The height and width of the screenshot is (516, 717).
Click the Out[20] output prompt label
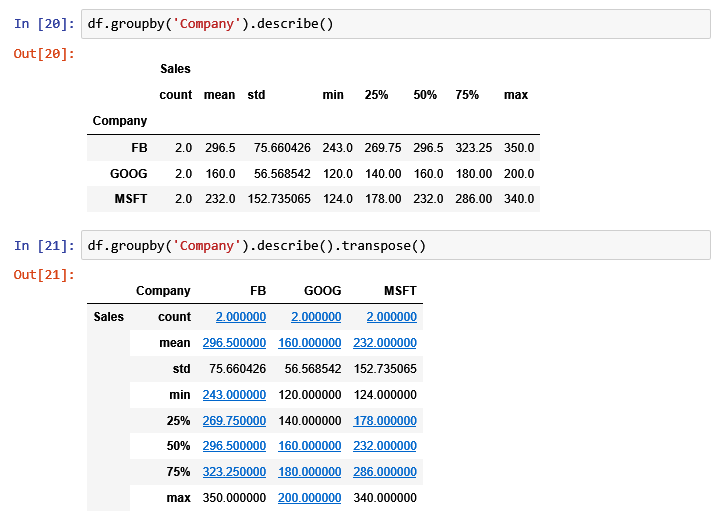(x=44, y=54)
